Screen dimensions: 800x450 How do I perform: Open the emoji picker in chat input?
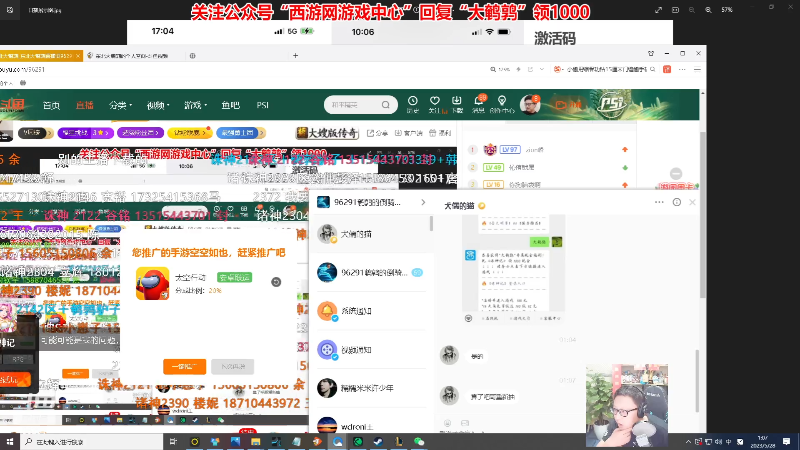[447, 423]
